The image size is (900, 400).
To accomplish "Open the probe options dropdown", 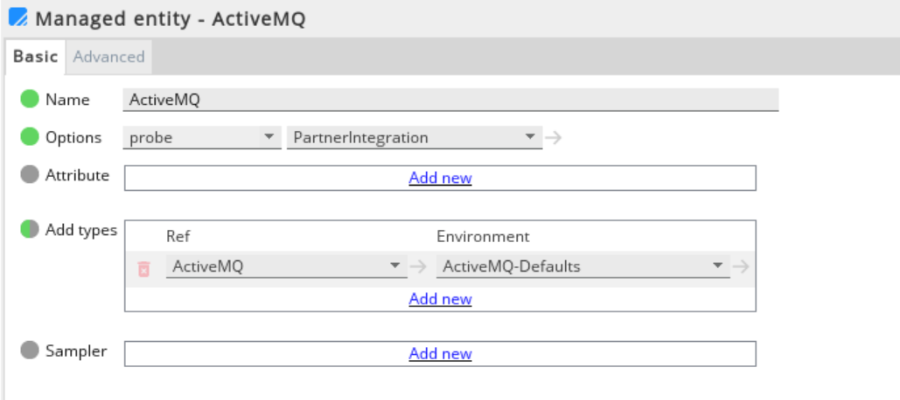I will click(x=202, y=138).
